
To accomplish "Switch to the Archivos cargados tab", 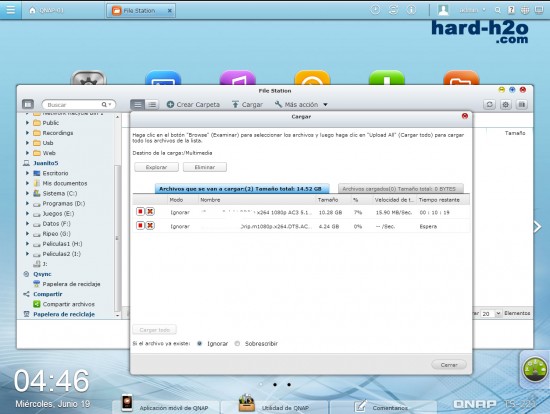I will click(401, 189).
